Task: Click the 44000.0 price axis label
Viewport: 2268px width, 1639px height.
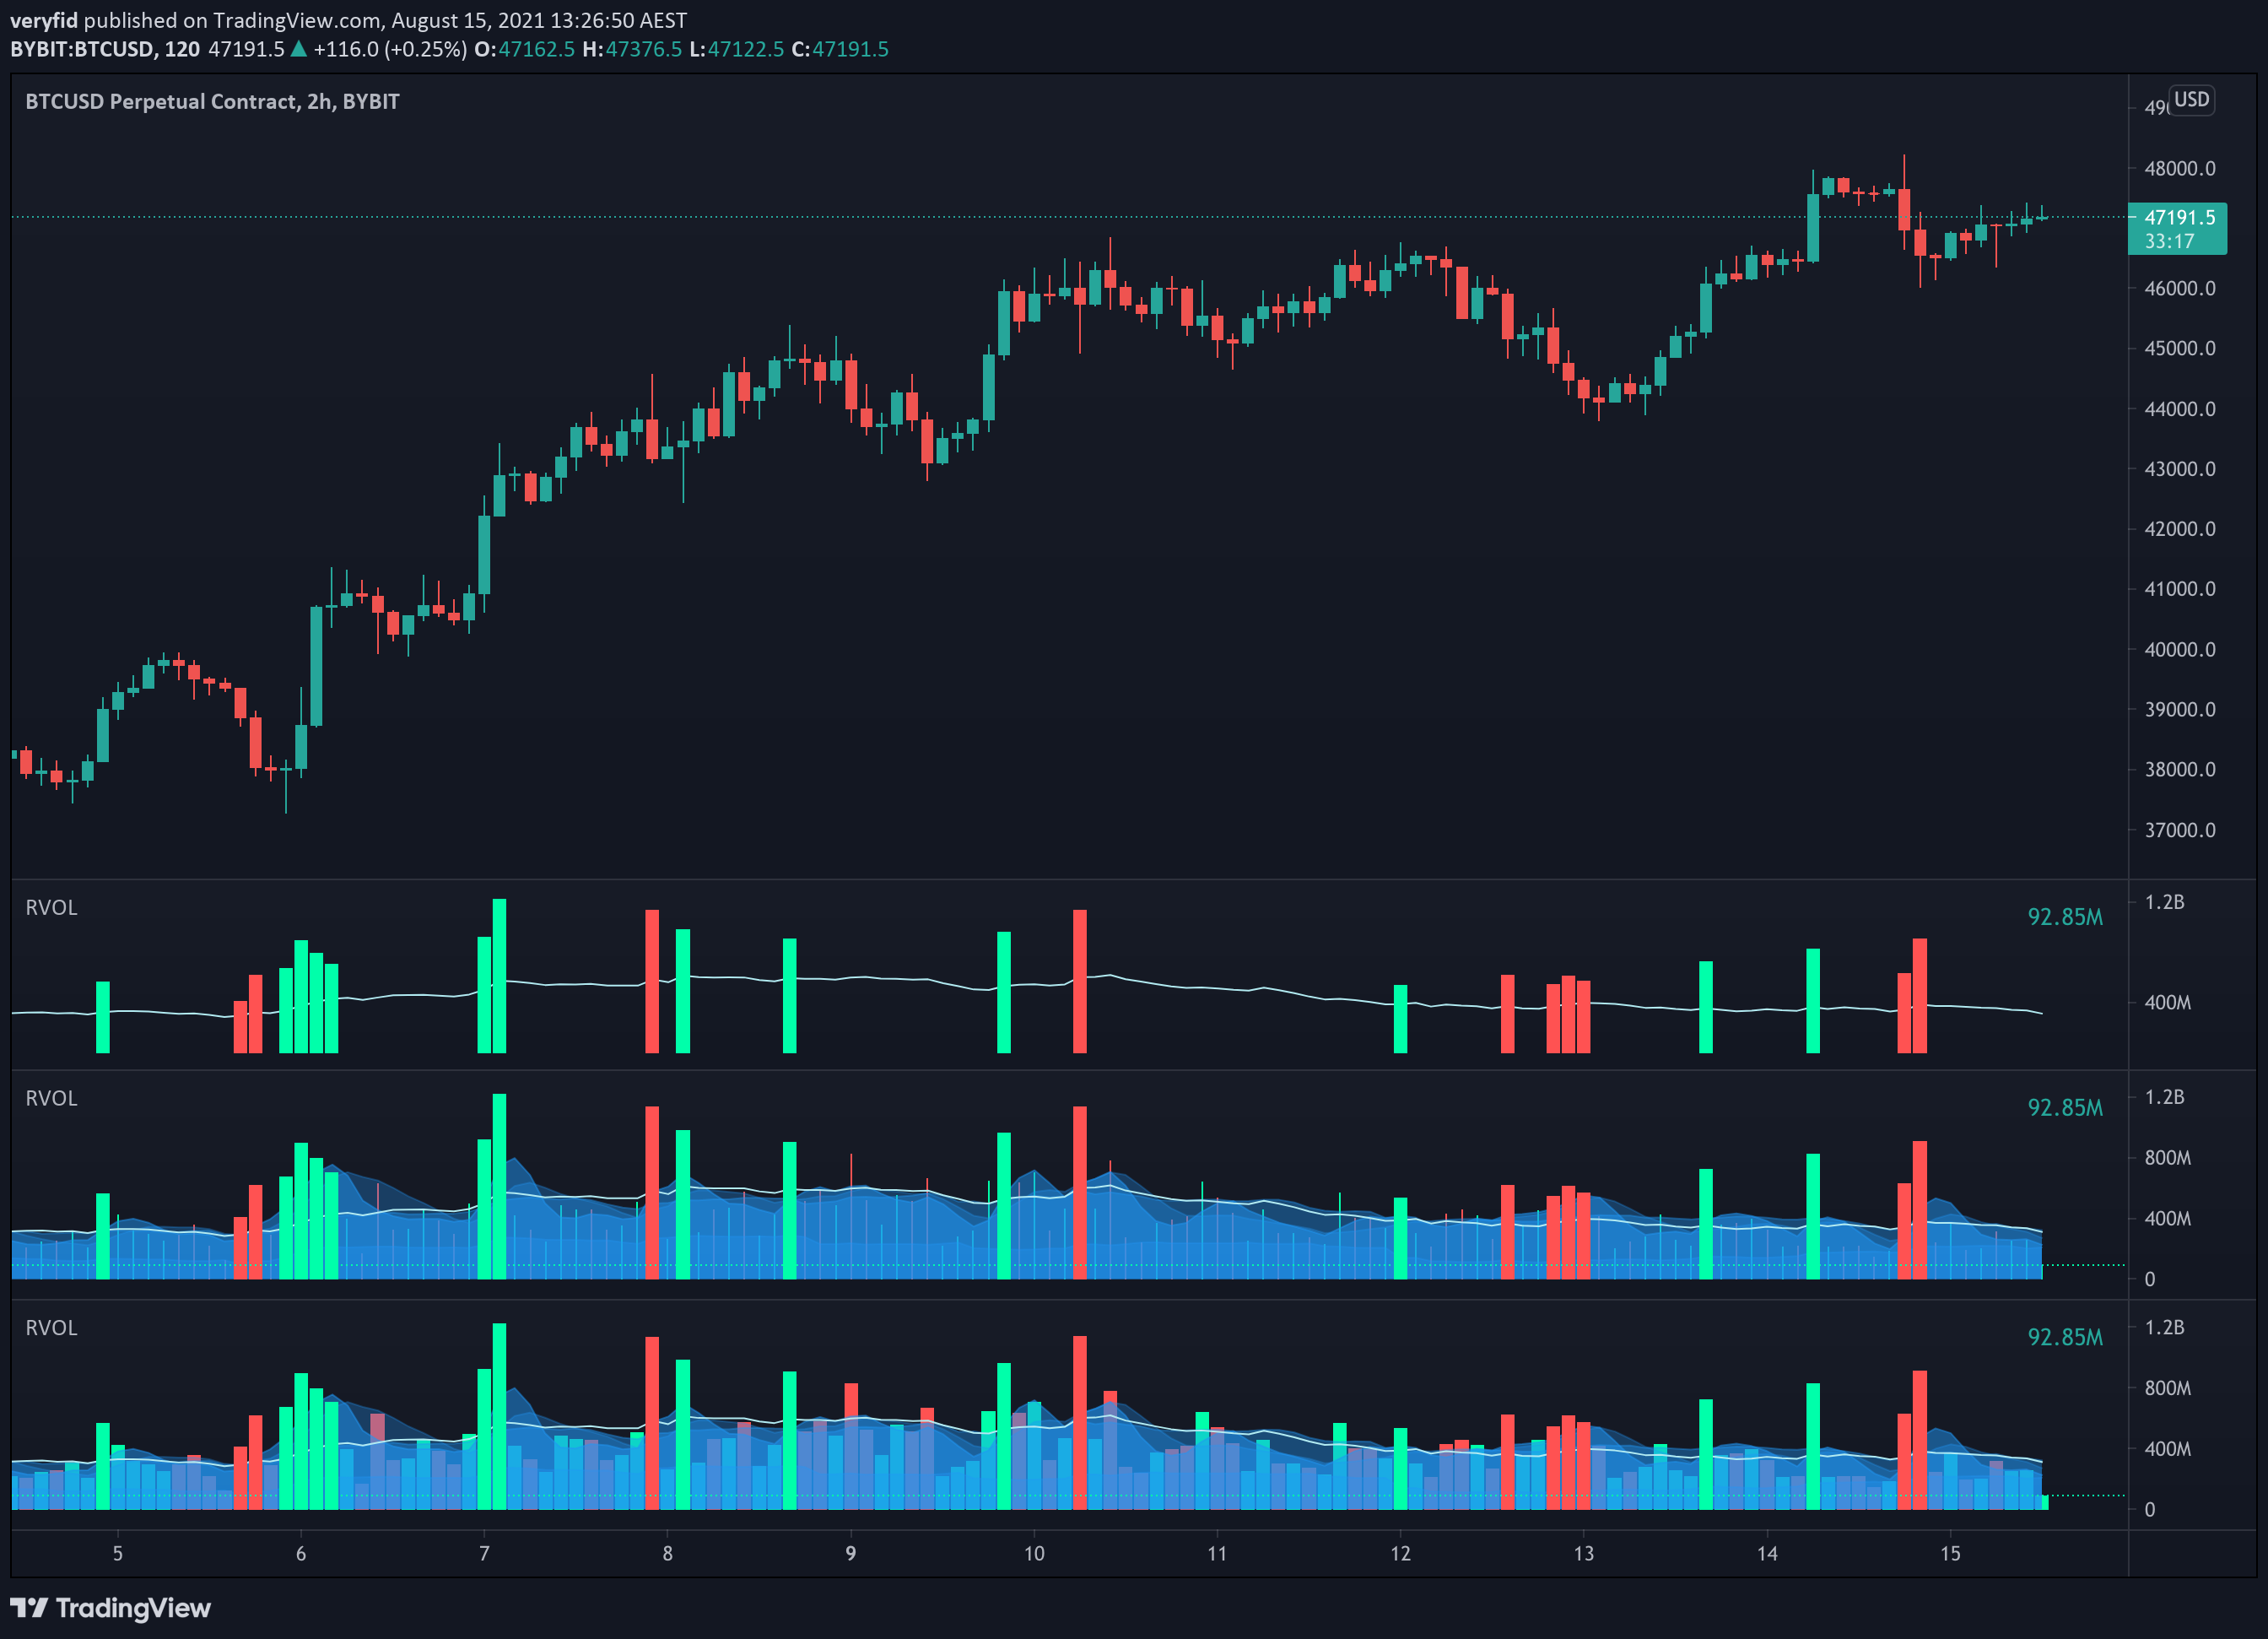Action: pyautogui.click(x=2180, y=408)
